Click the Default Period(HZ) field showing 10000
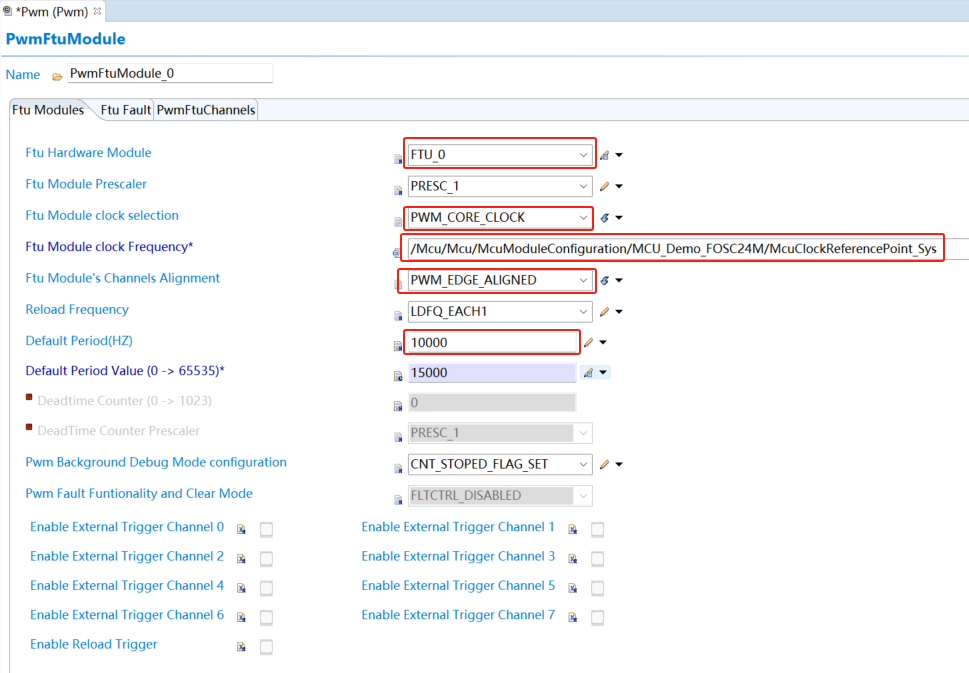Image resolution: width=969 pixels, height=673 pixels. (x=490, y=343)
